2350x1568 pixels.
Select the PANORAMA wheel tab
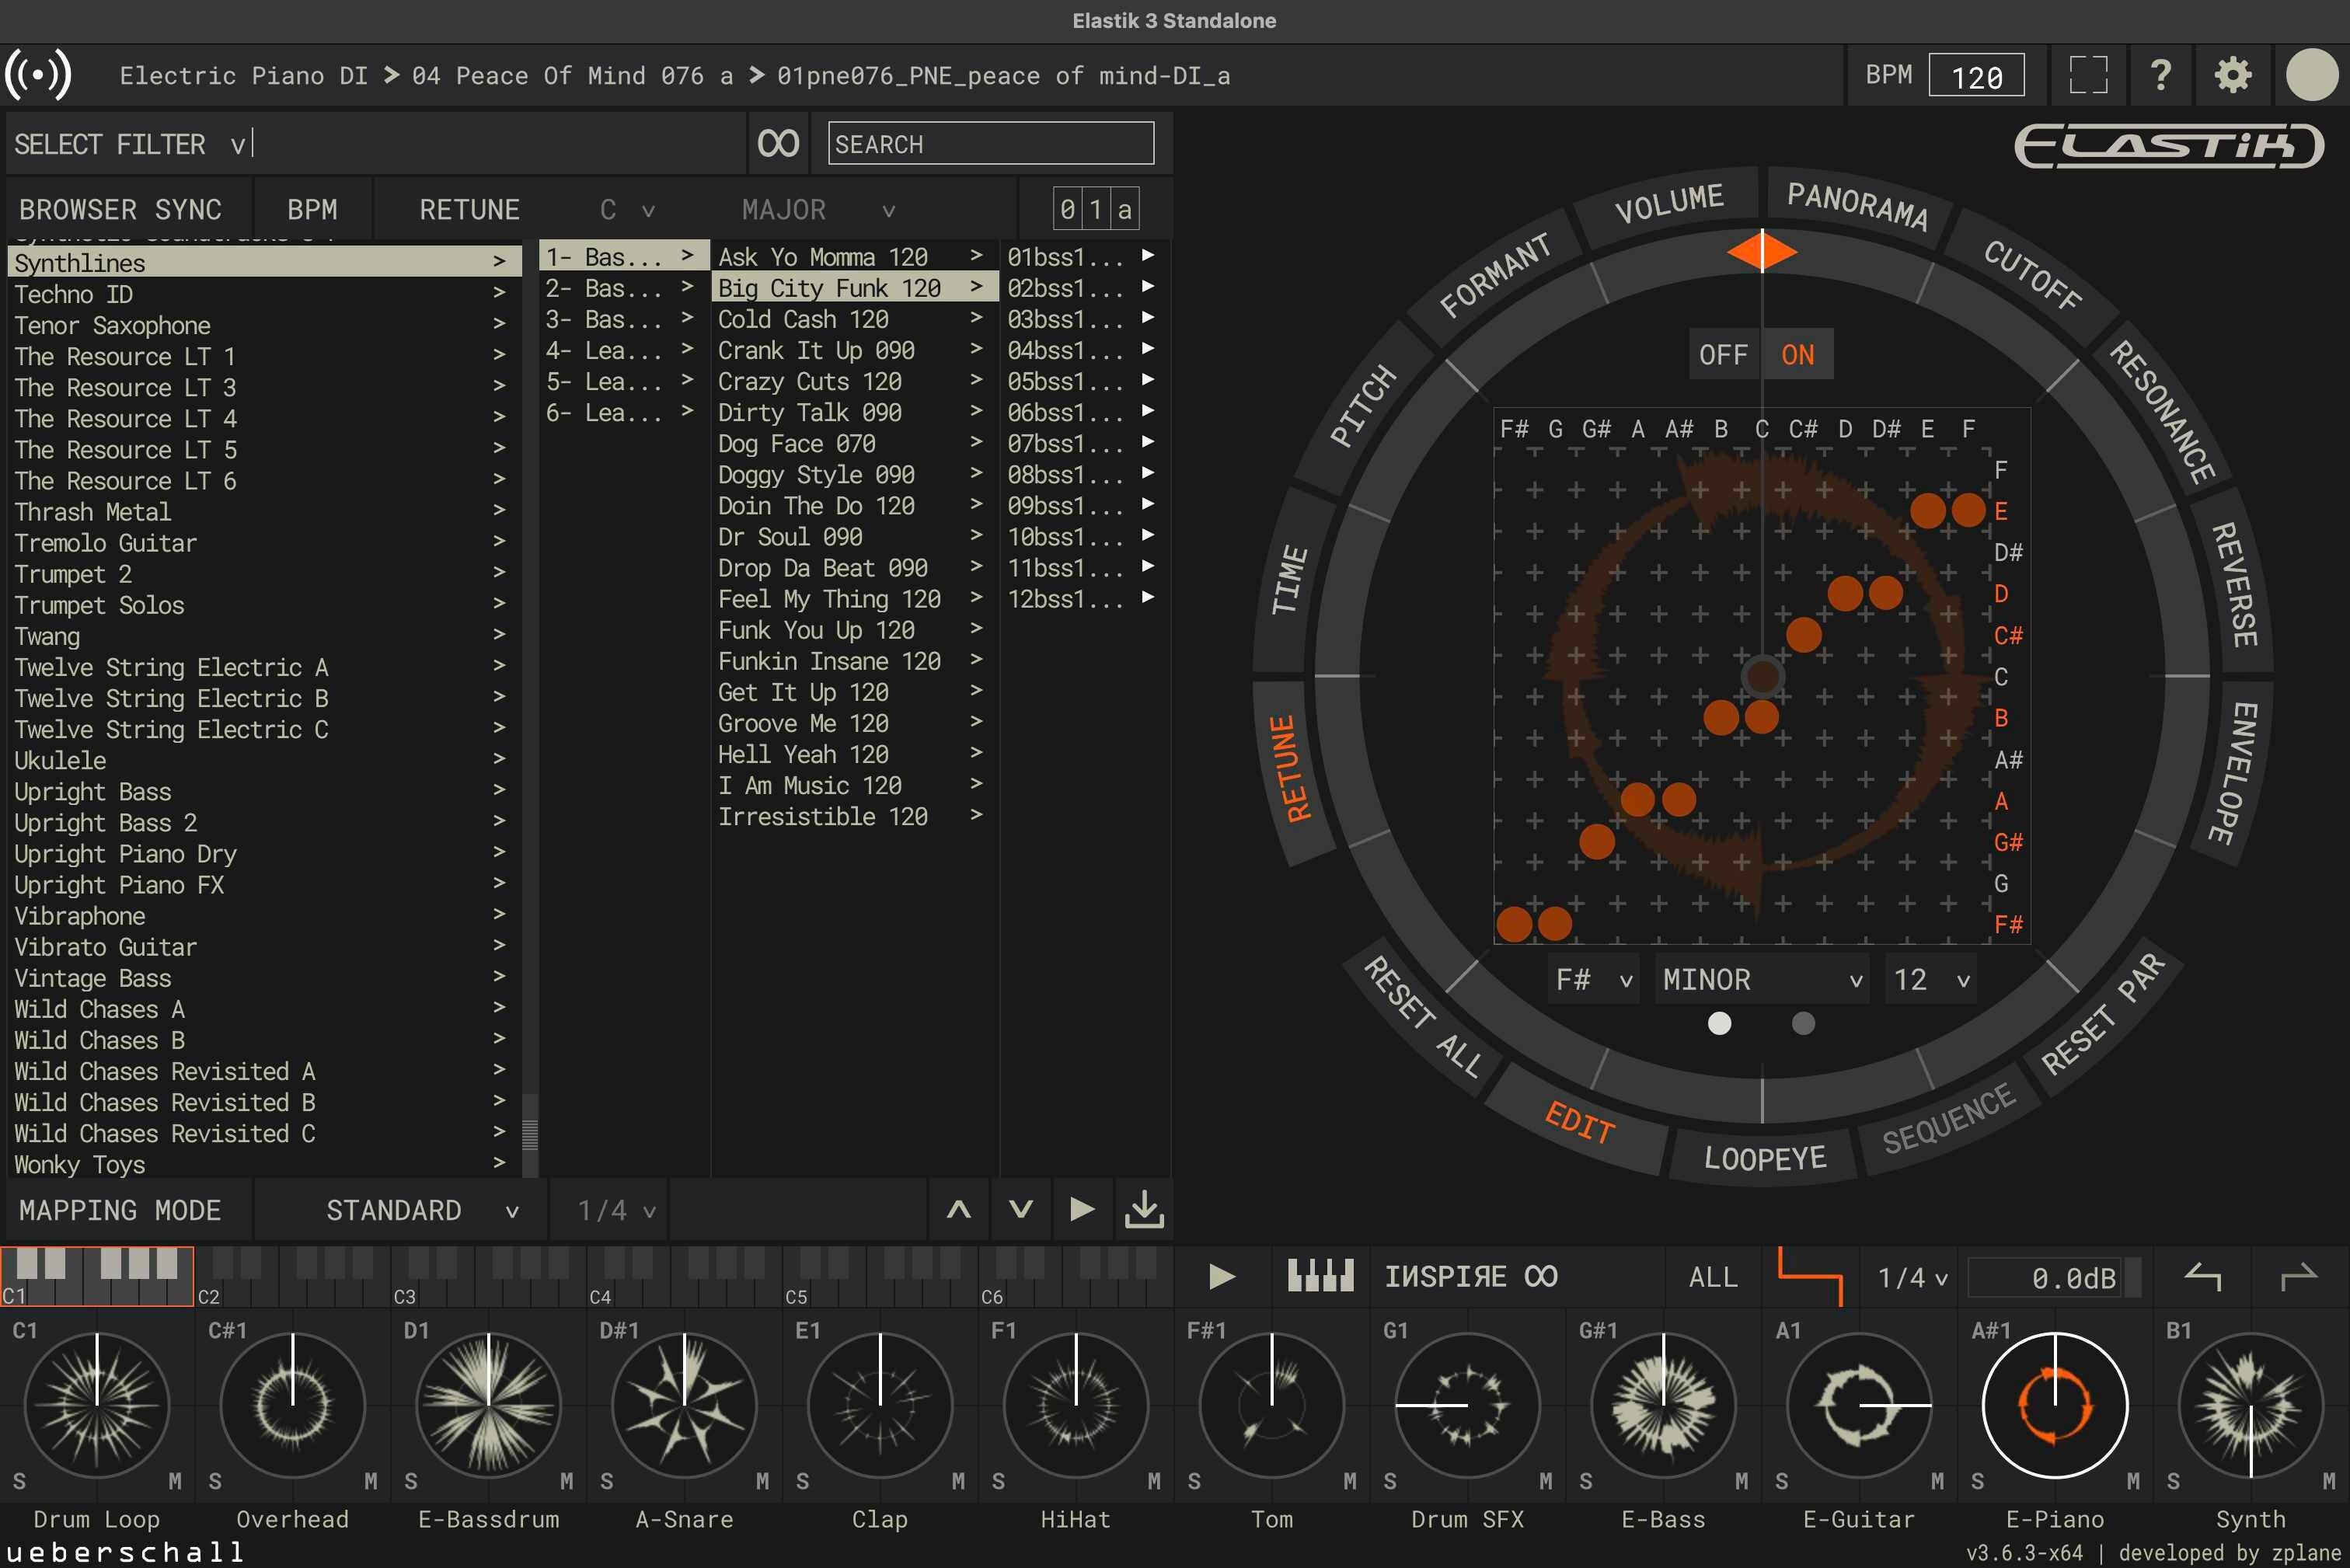[x=1857, y=206]
